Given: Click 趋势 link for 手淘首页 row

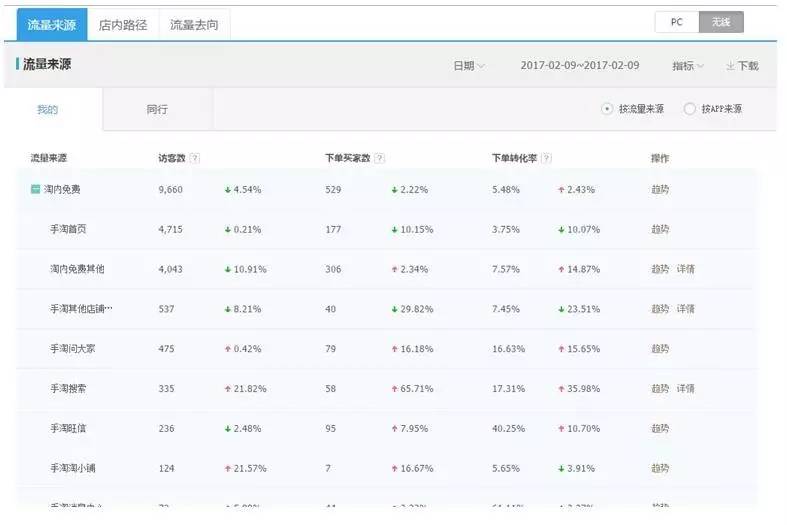Looking at the screenshot, I should [x=660, y=229].
